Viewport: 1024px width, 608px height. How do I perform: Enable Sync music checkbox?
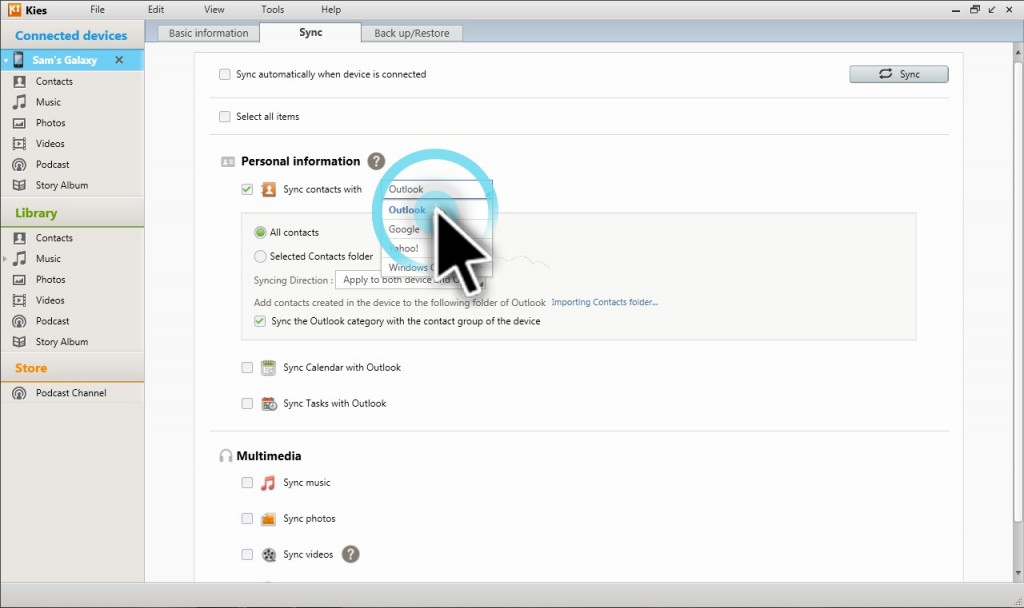pyautogui.click(x=247, y=483)
